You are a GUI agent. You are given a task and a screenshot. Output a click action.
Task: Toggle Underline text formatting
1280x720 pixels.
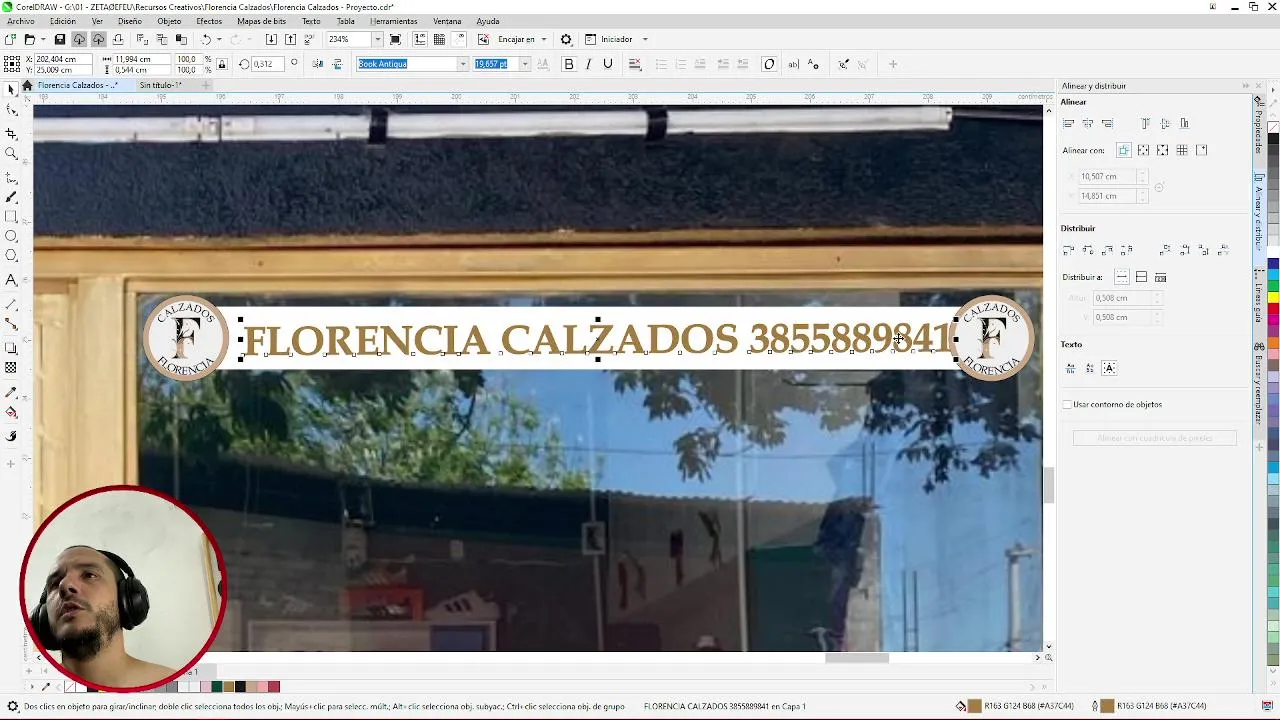tap(607, 64)
